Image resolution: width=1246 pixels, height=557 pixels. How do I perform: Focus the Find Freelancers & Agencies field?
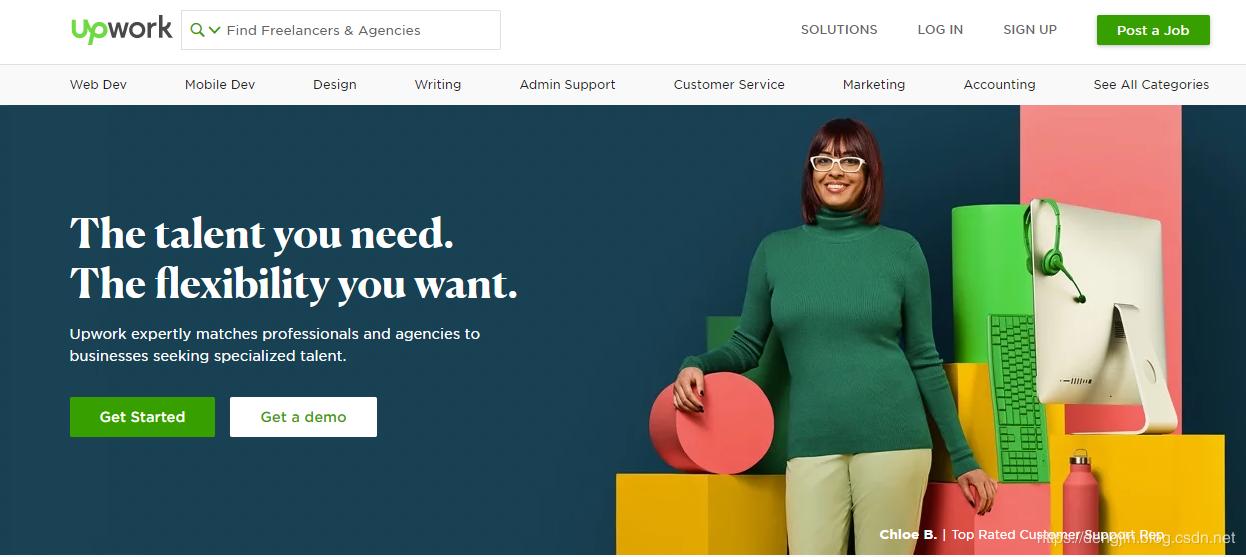[340, 30]
